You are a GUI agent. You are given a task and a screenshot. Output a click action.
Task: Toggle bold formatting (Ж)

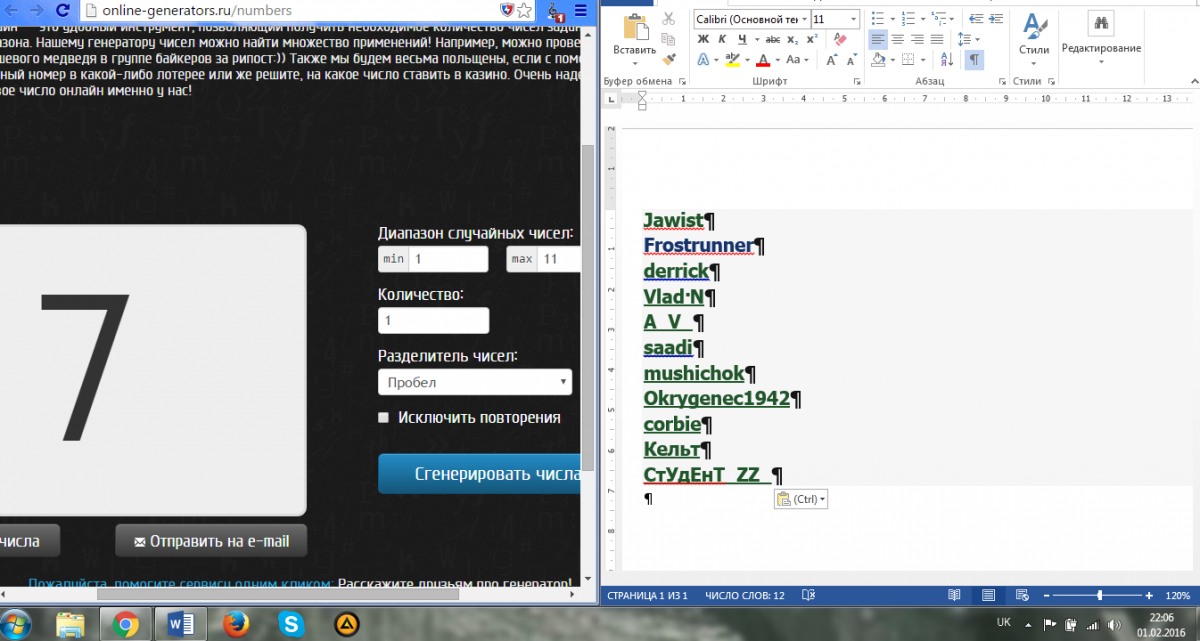pos(703,39)
